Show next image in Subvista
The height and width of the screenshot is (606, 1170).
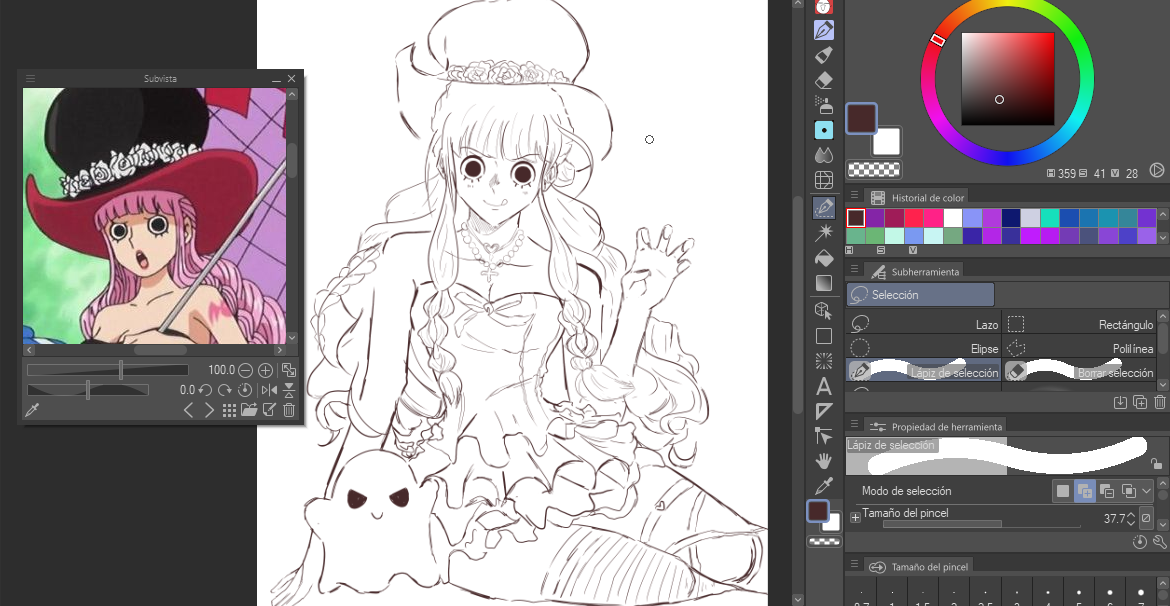point(210,410)
